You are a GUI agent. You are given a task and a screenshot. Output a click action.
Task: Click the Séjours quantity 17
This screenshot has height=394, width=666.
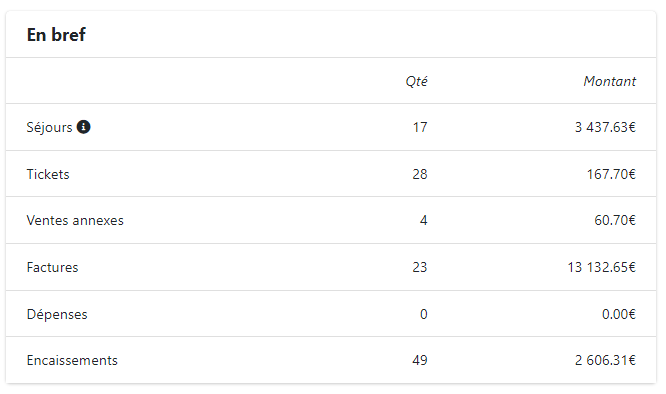(420, 127)
